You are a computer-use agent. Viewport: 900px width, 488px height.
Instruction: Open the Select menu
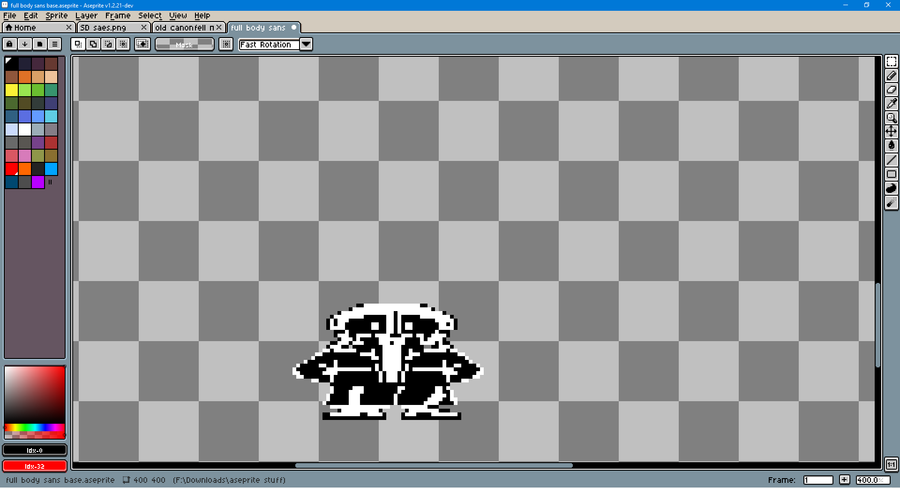(150, 16)
